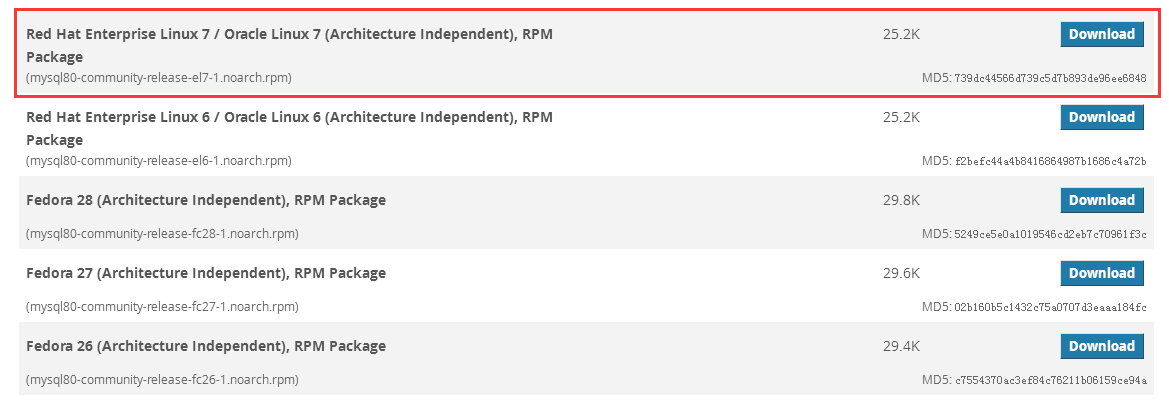
Task: Download the Fedora 26 RPM package
Action: 1101,346
